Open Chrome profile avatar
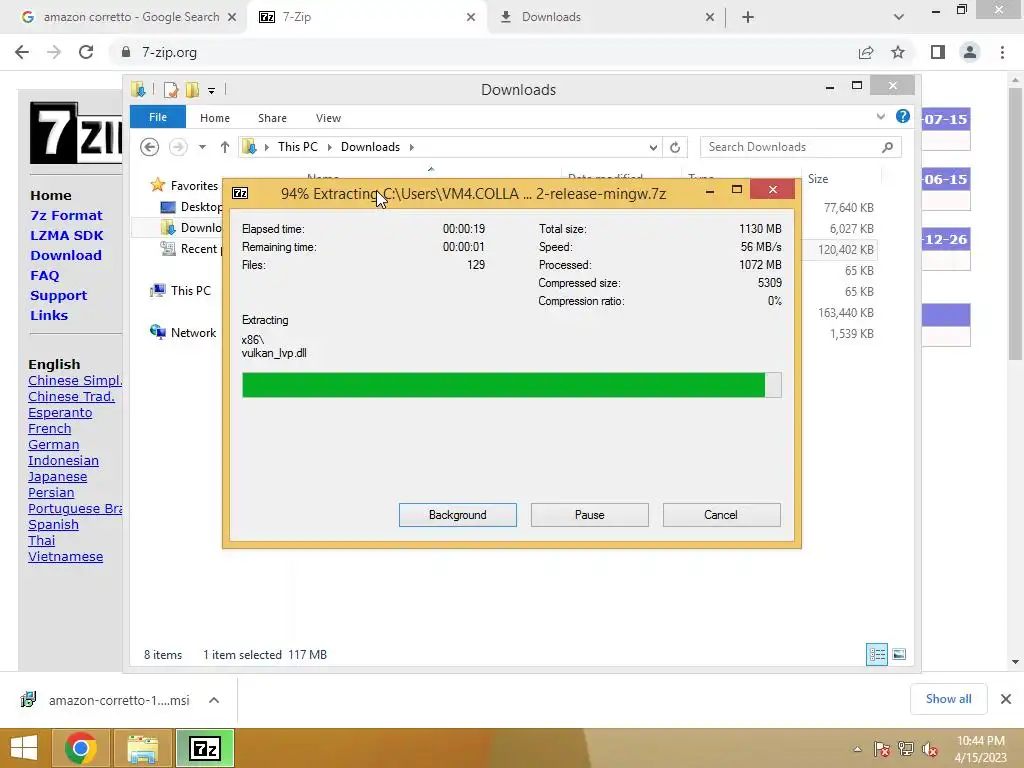Viewport: 1024px width, 768px height. point(970,52)
